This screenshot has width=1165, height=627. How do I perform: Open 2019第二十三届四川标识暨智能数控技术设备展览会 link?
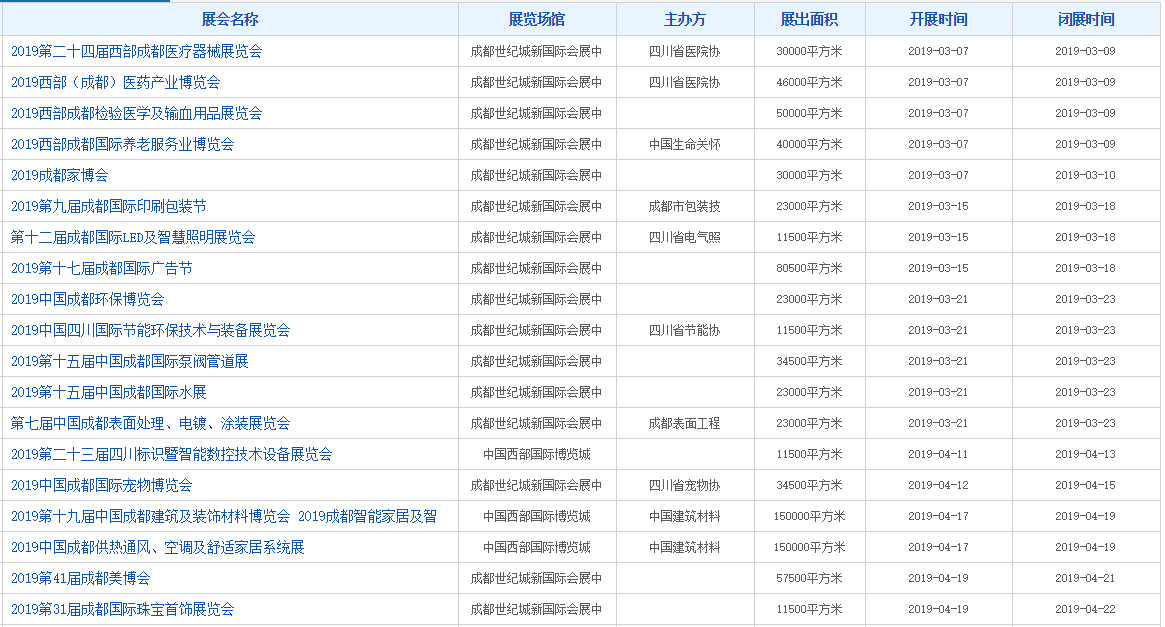(172, 454)
